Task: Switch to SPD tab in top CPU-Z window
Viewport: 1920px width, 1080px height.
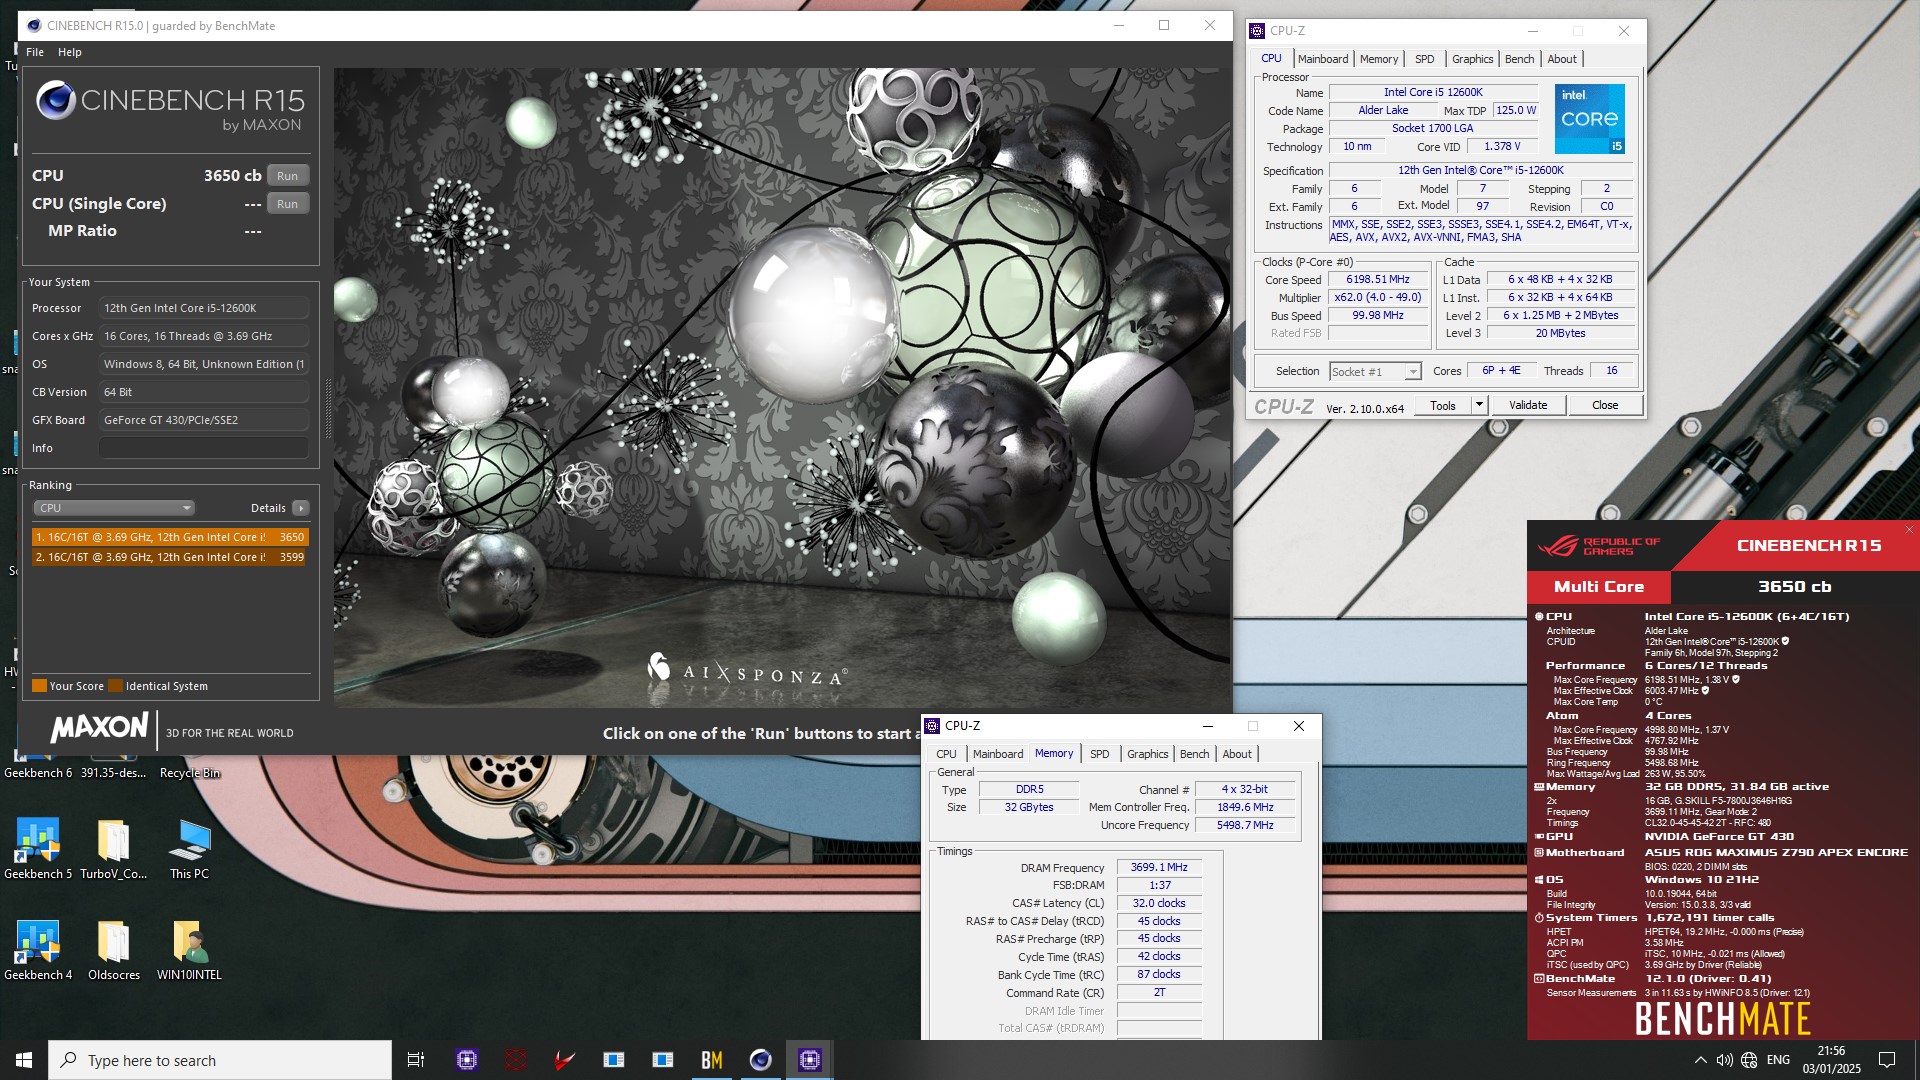Action: [x=1424, y=59]
